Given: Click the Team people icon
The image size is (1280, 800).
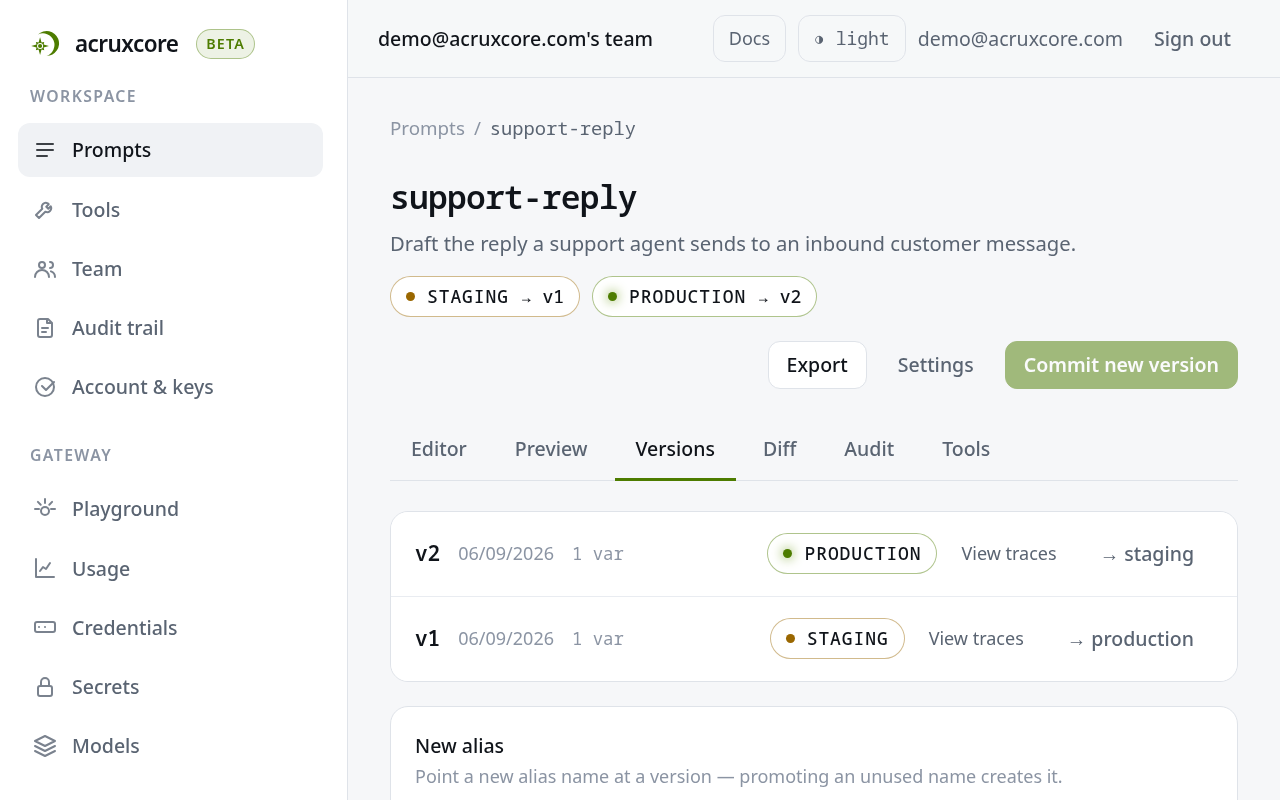Looking at the screenshot, I should 45,269.
